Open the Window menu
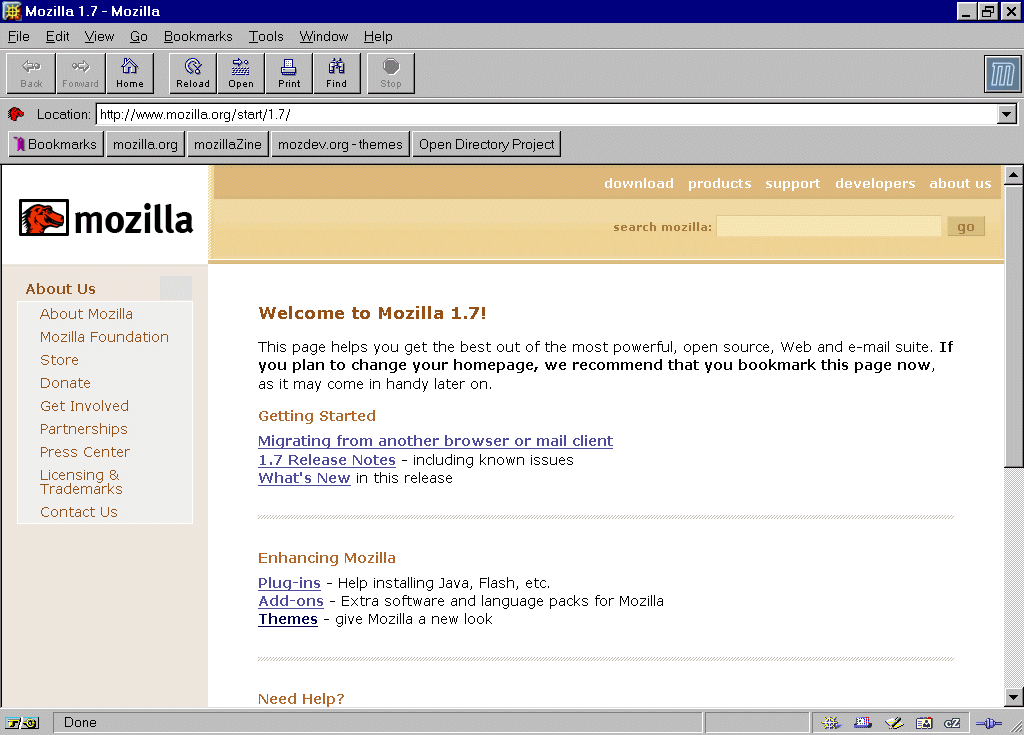 click(x=324, y=37)
